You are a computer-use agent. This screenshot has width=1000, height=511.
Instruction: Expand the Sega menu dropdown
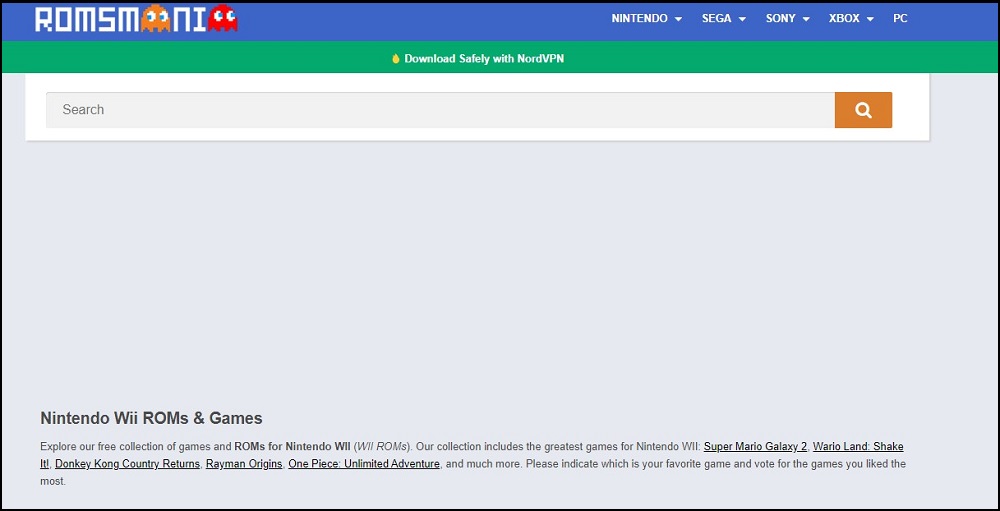click(x=724, y=19)
